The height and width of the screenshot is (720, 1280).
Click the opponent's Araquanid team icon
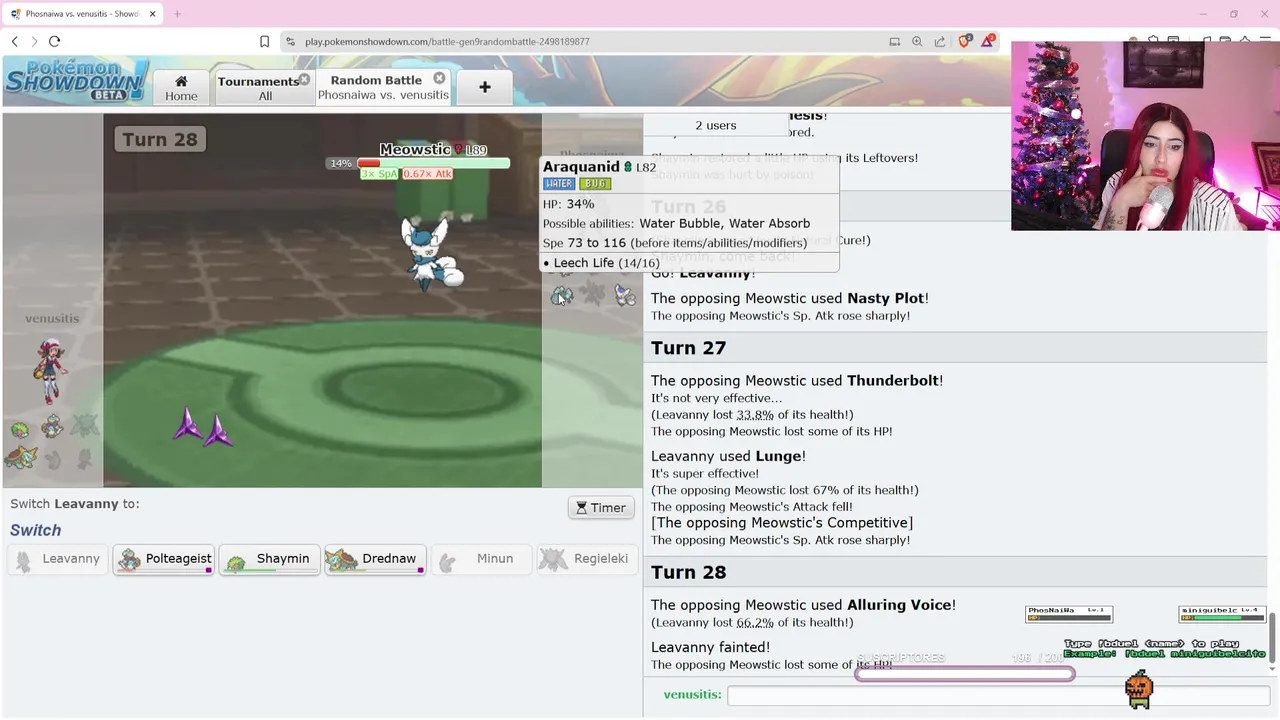562,295
